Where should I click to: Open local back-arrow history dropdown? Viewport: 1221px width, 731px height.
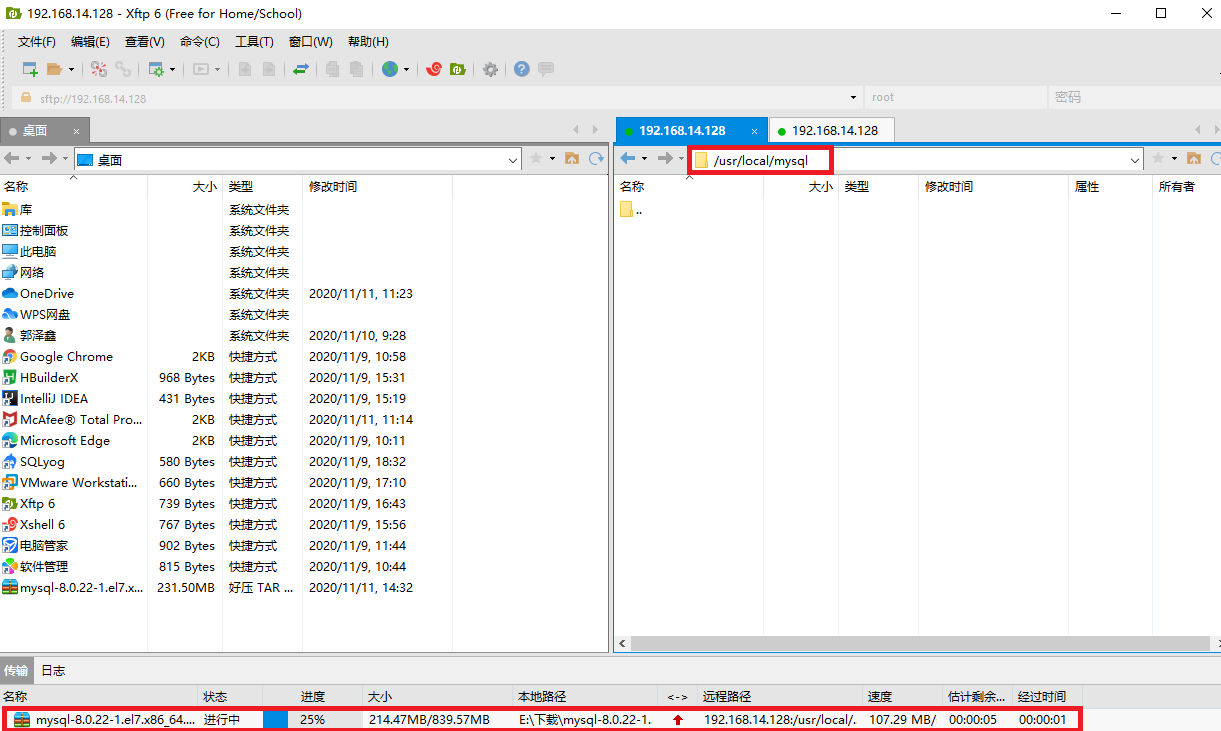click(28, 158)
